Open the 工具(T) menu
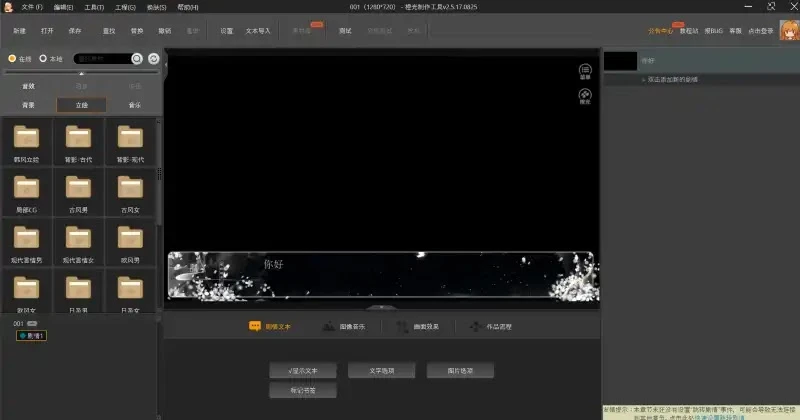The height and width of the screenshot is (420, 800). [x=94, y=7]
